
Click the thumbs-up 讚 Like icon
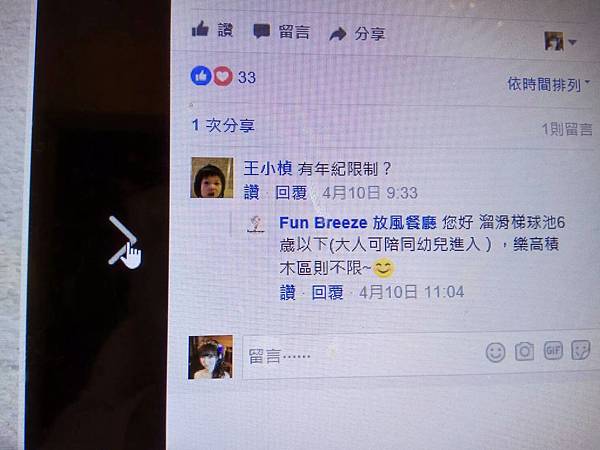201,29
